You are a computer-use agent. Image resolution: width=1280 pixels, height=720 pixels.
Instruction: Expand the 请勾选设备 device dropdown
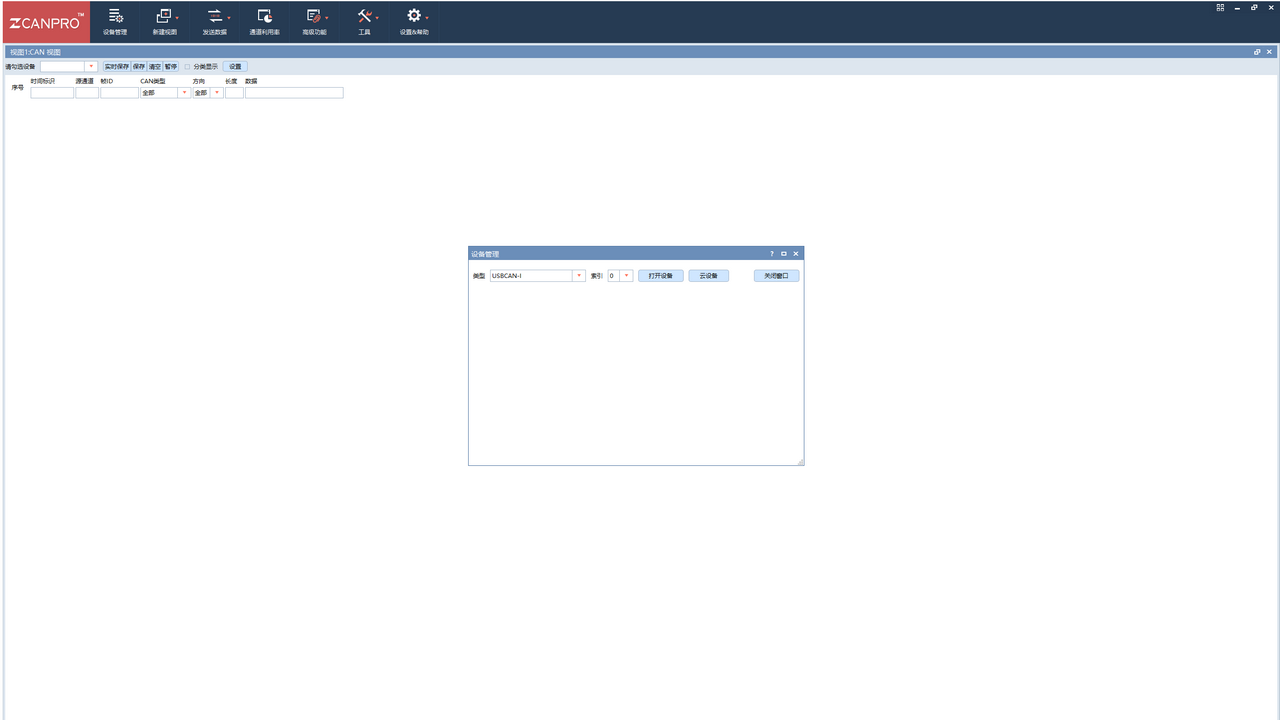(x=91, y=67)
